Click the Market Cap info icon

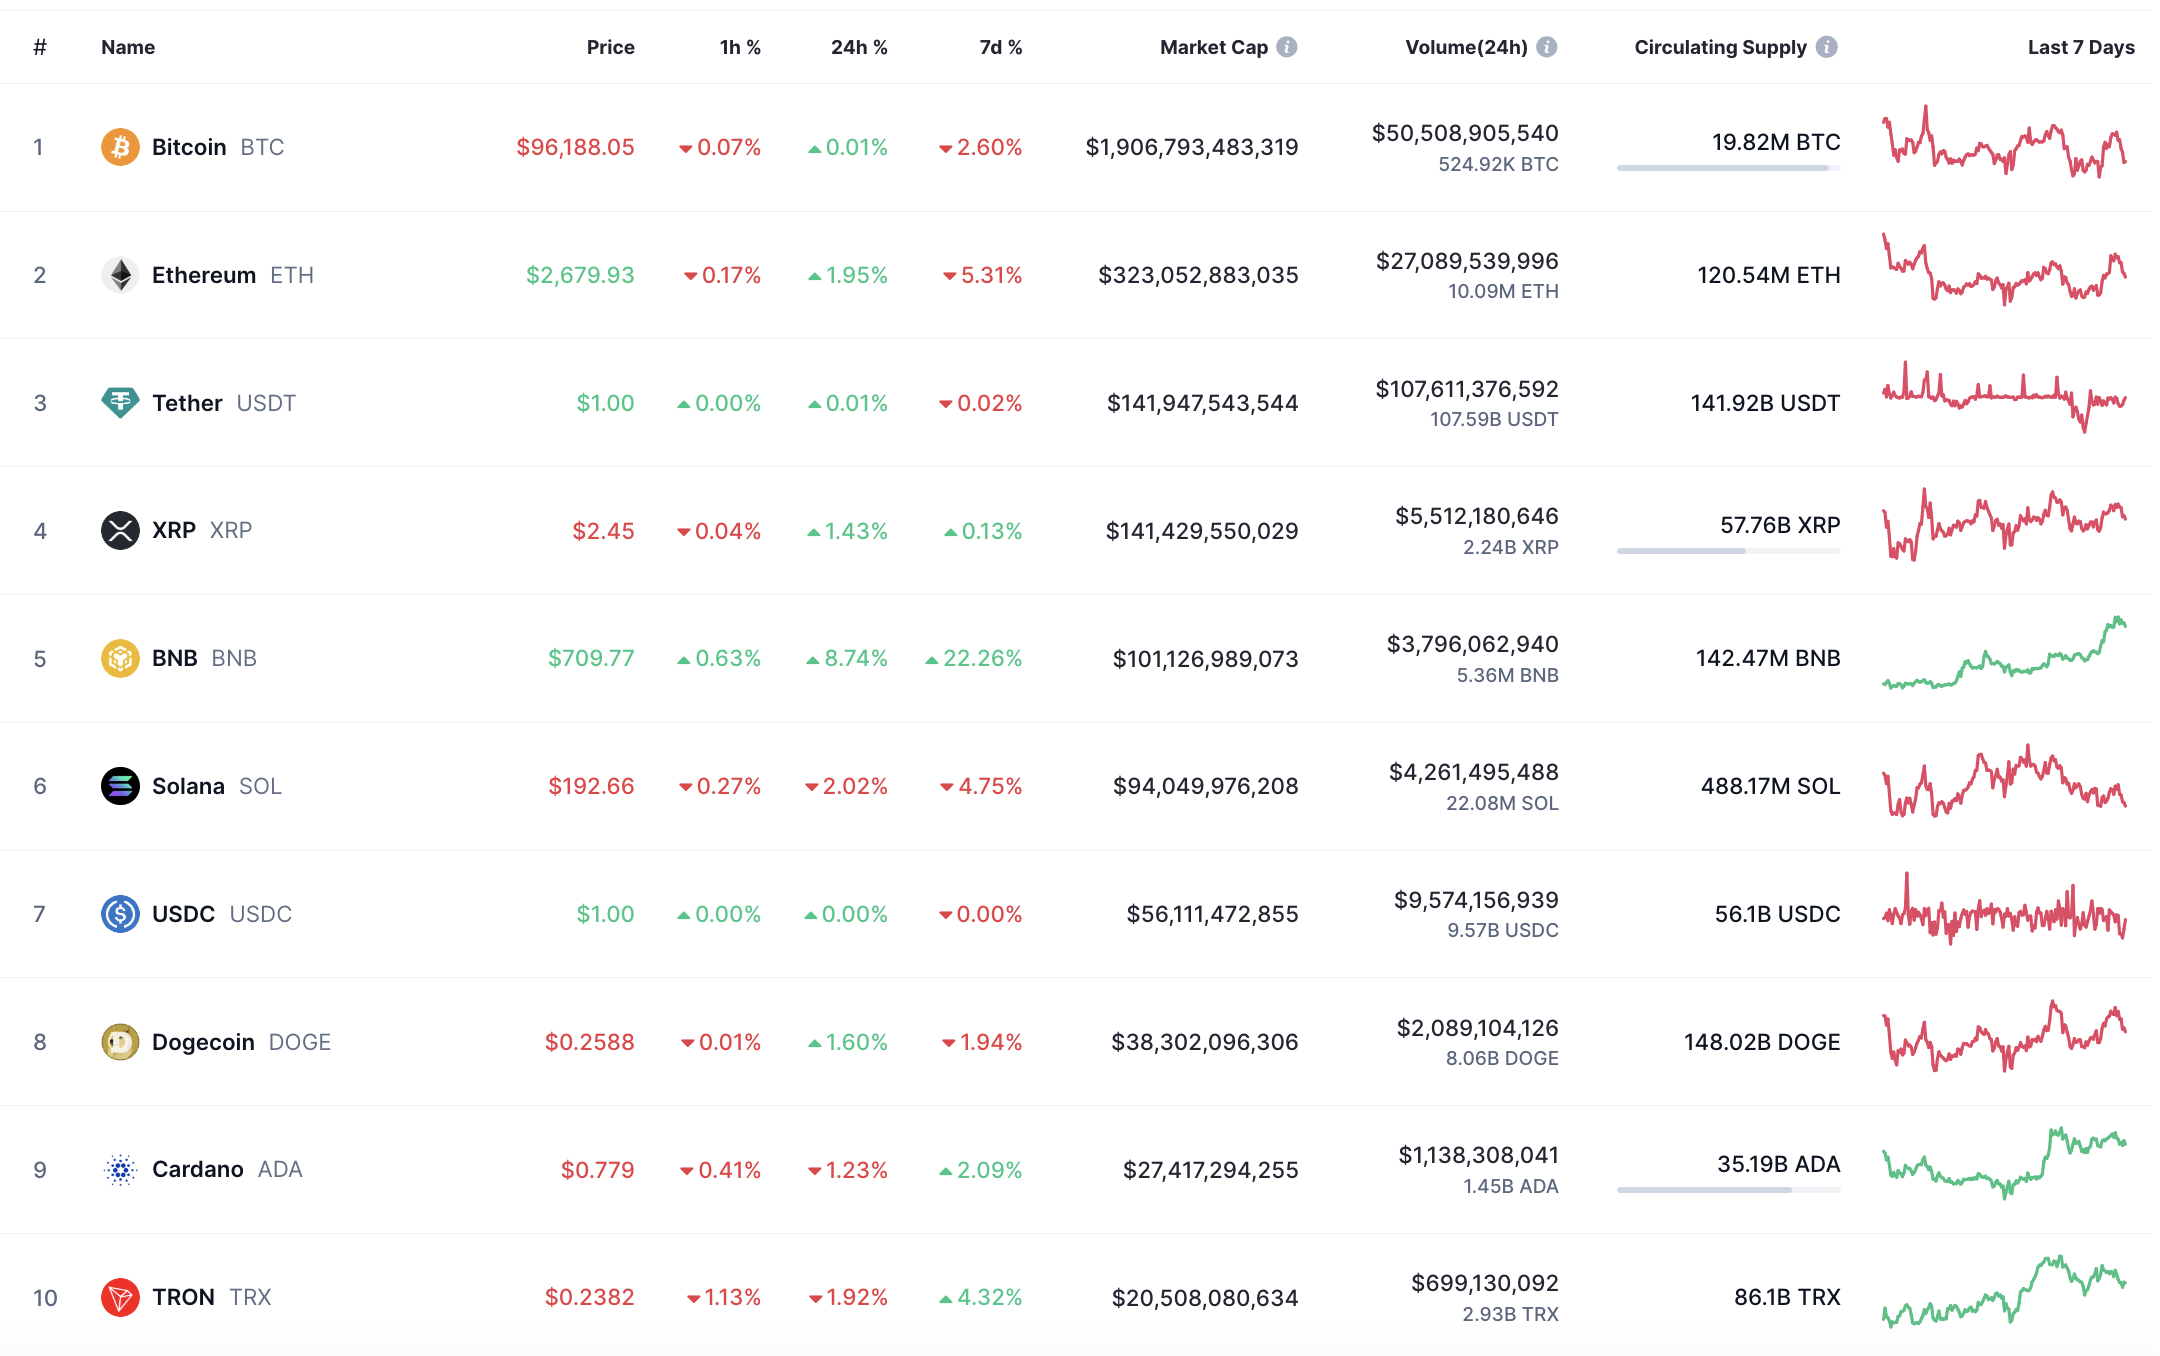point(1287,47)
